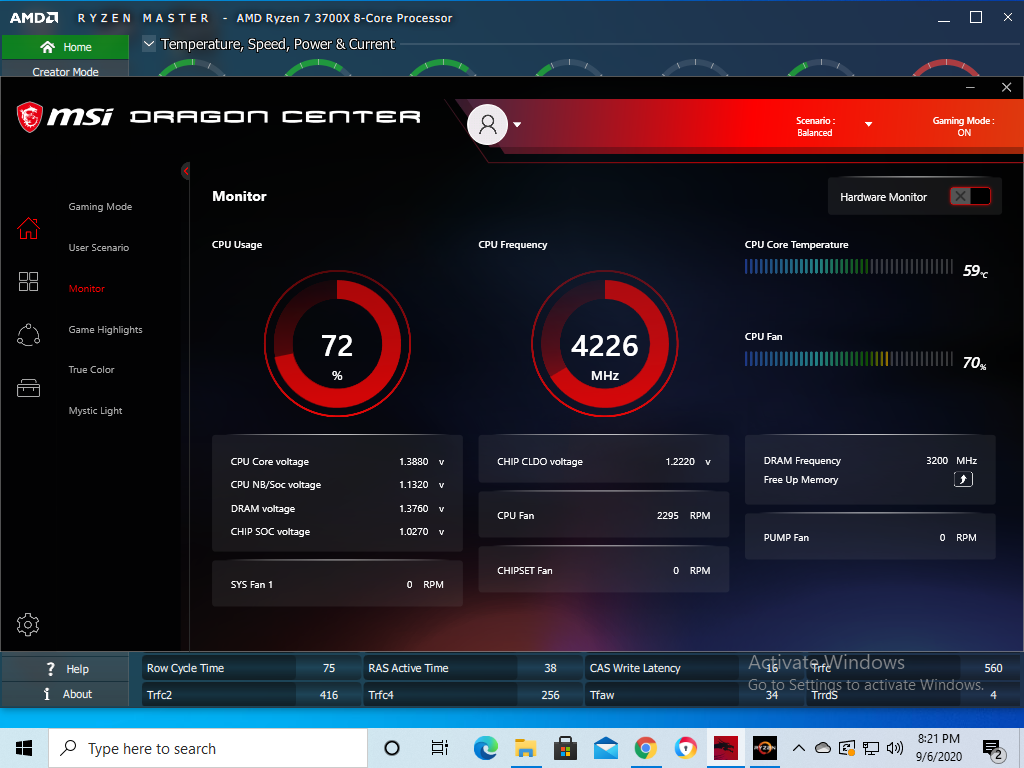Open the home icon in Dragon Center sidebar
1024x768 pixels.
click(x=28, y=228)
